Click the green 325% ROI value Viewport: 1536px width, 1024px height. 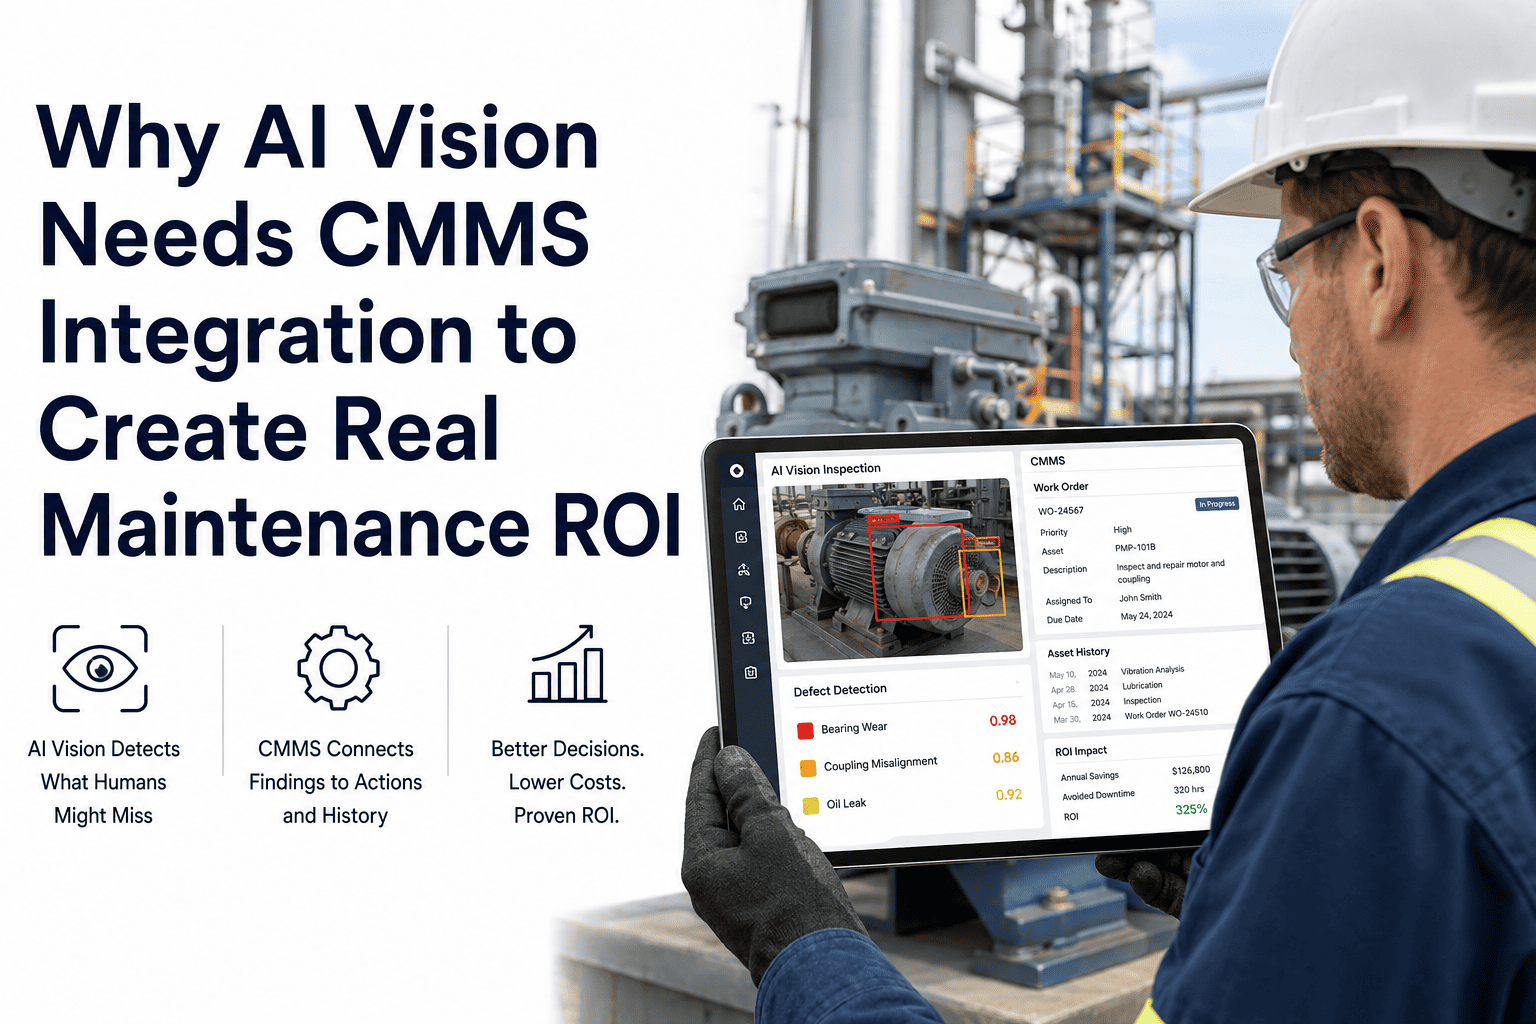coord(1191,810)
